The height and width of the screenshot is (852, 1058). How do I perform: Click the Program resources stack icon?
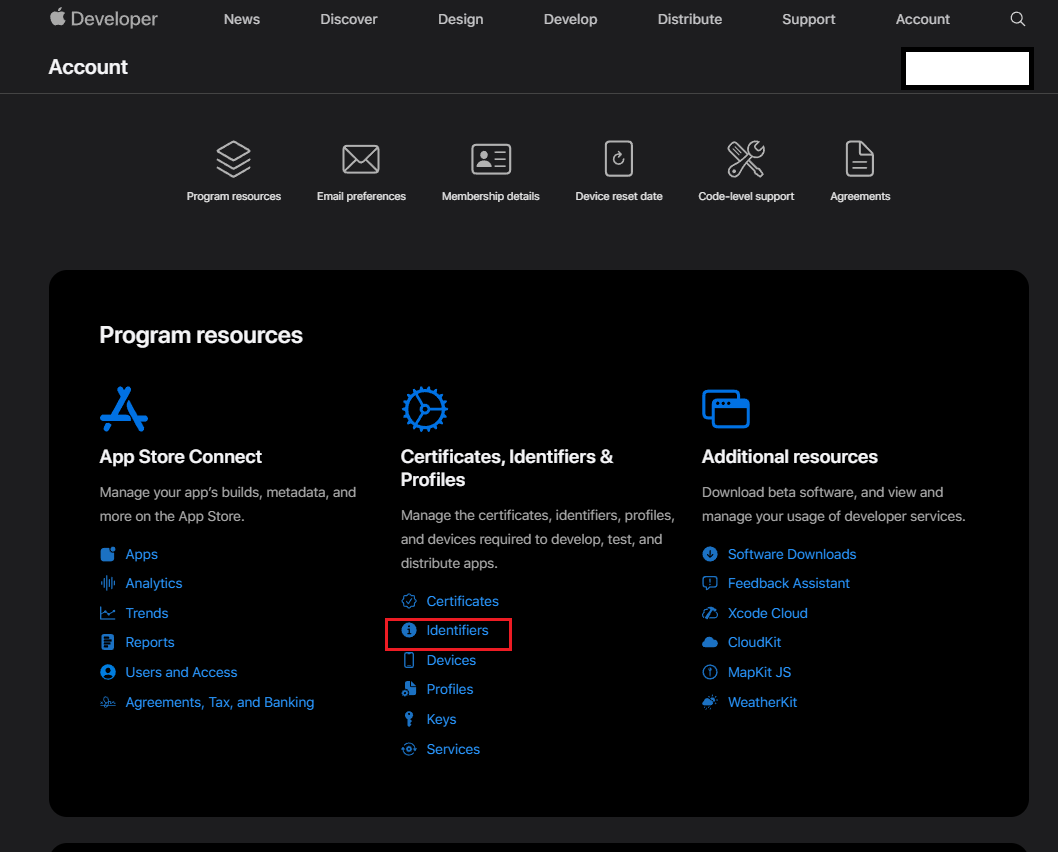click(233, 159)
